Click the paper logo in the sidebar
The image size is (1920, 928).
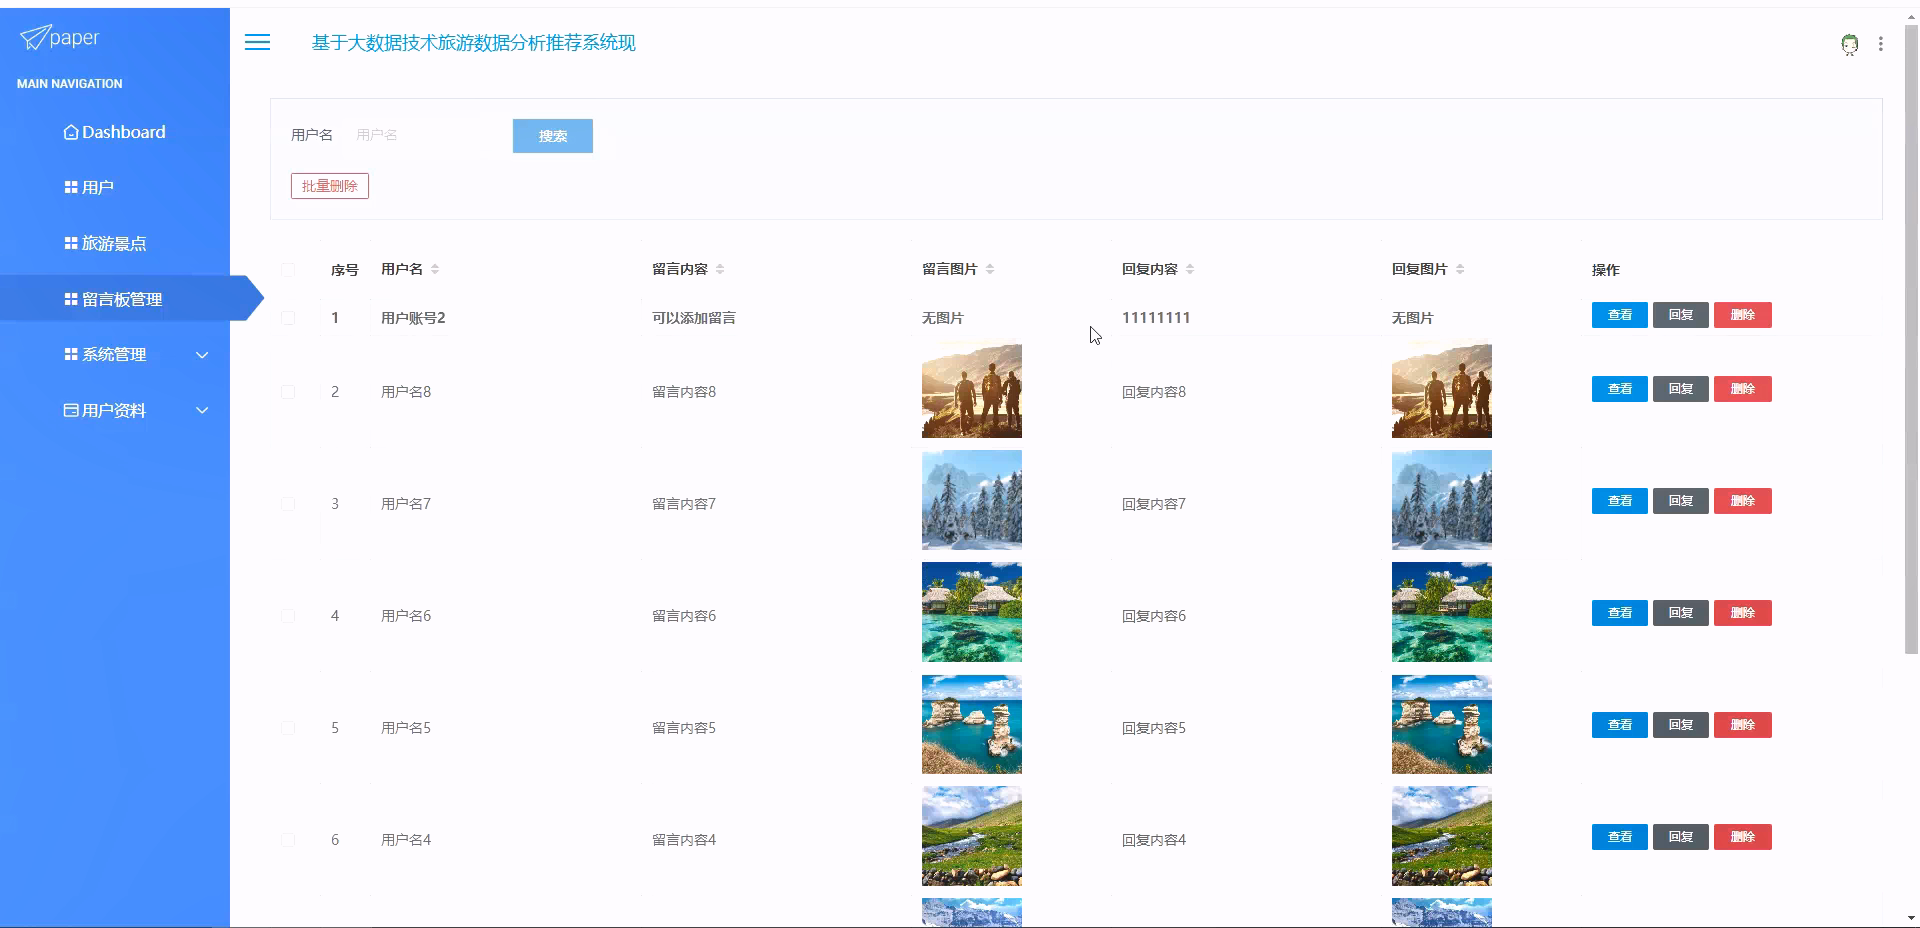pos(57,38)
